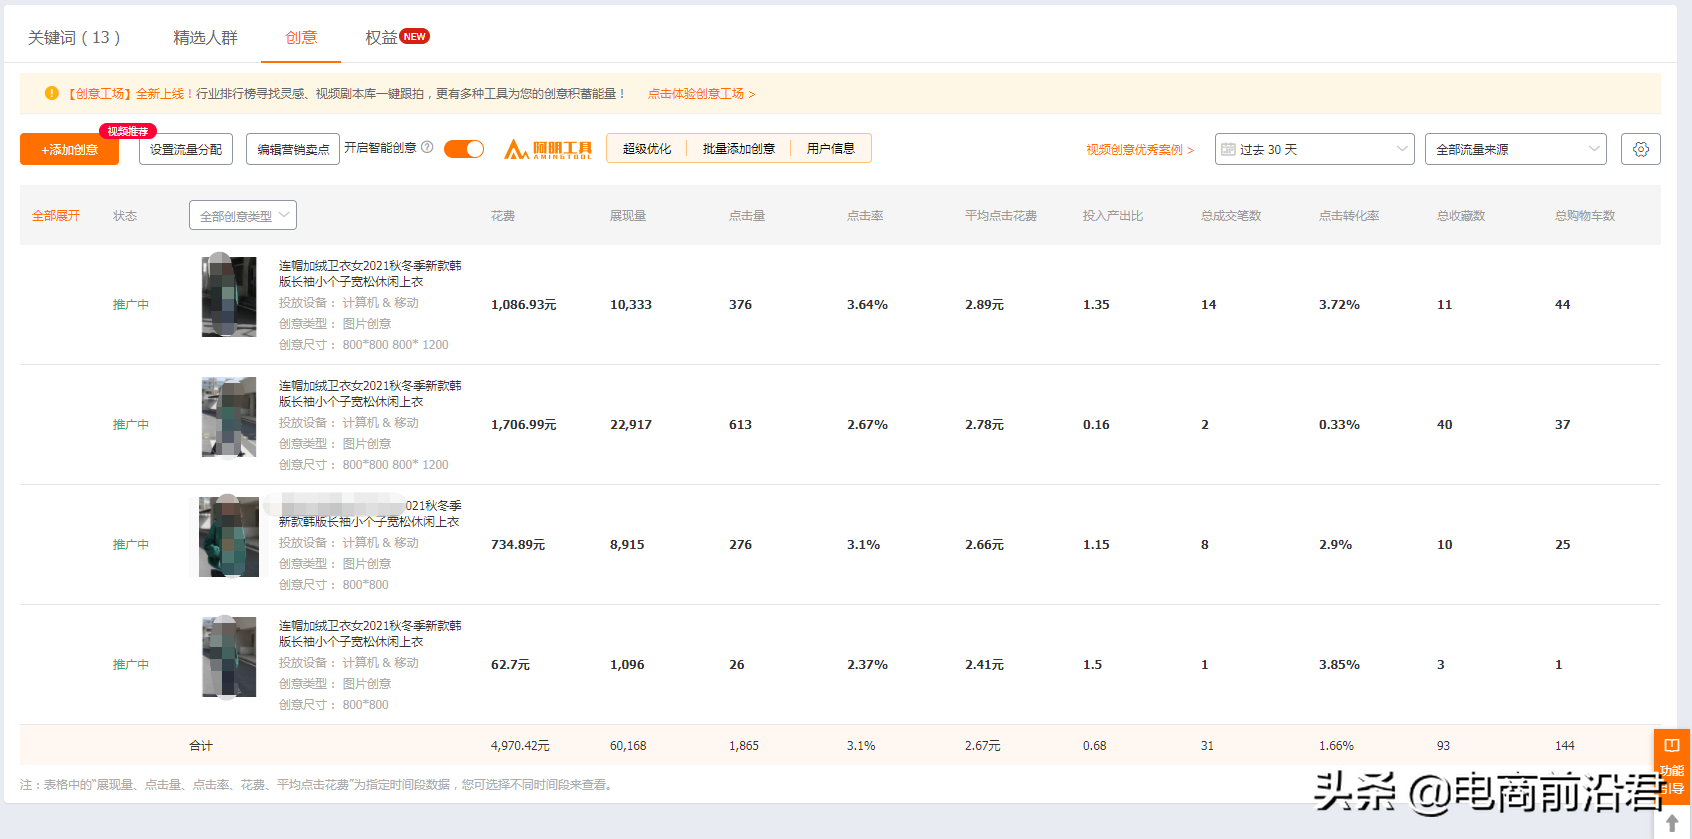Image resolution: width=1692 pixels, height=839 pixels.
Task: Open thumbnail of the 62.7元 creative
Action: 229,657
